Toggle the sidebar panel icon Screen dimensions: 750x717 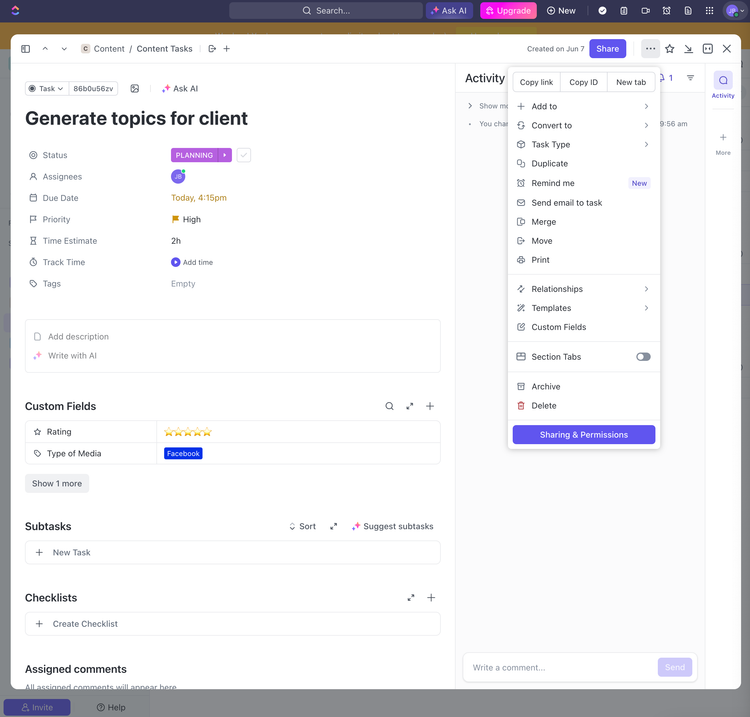(26, 49)
